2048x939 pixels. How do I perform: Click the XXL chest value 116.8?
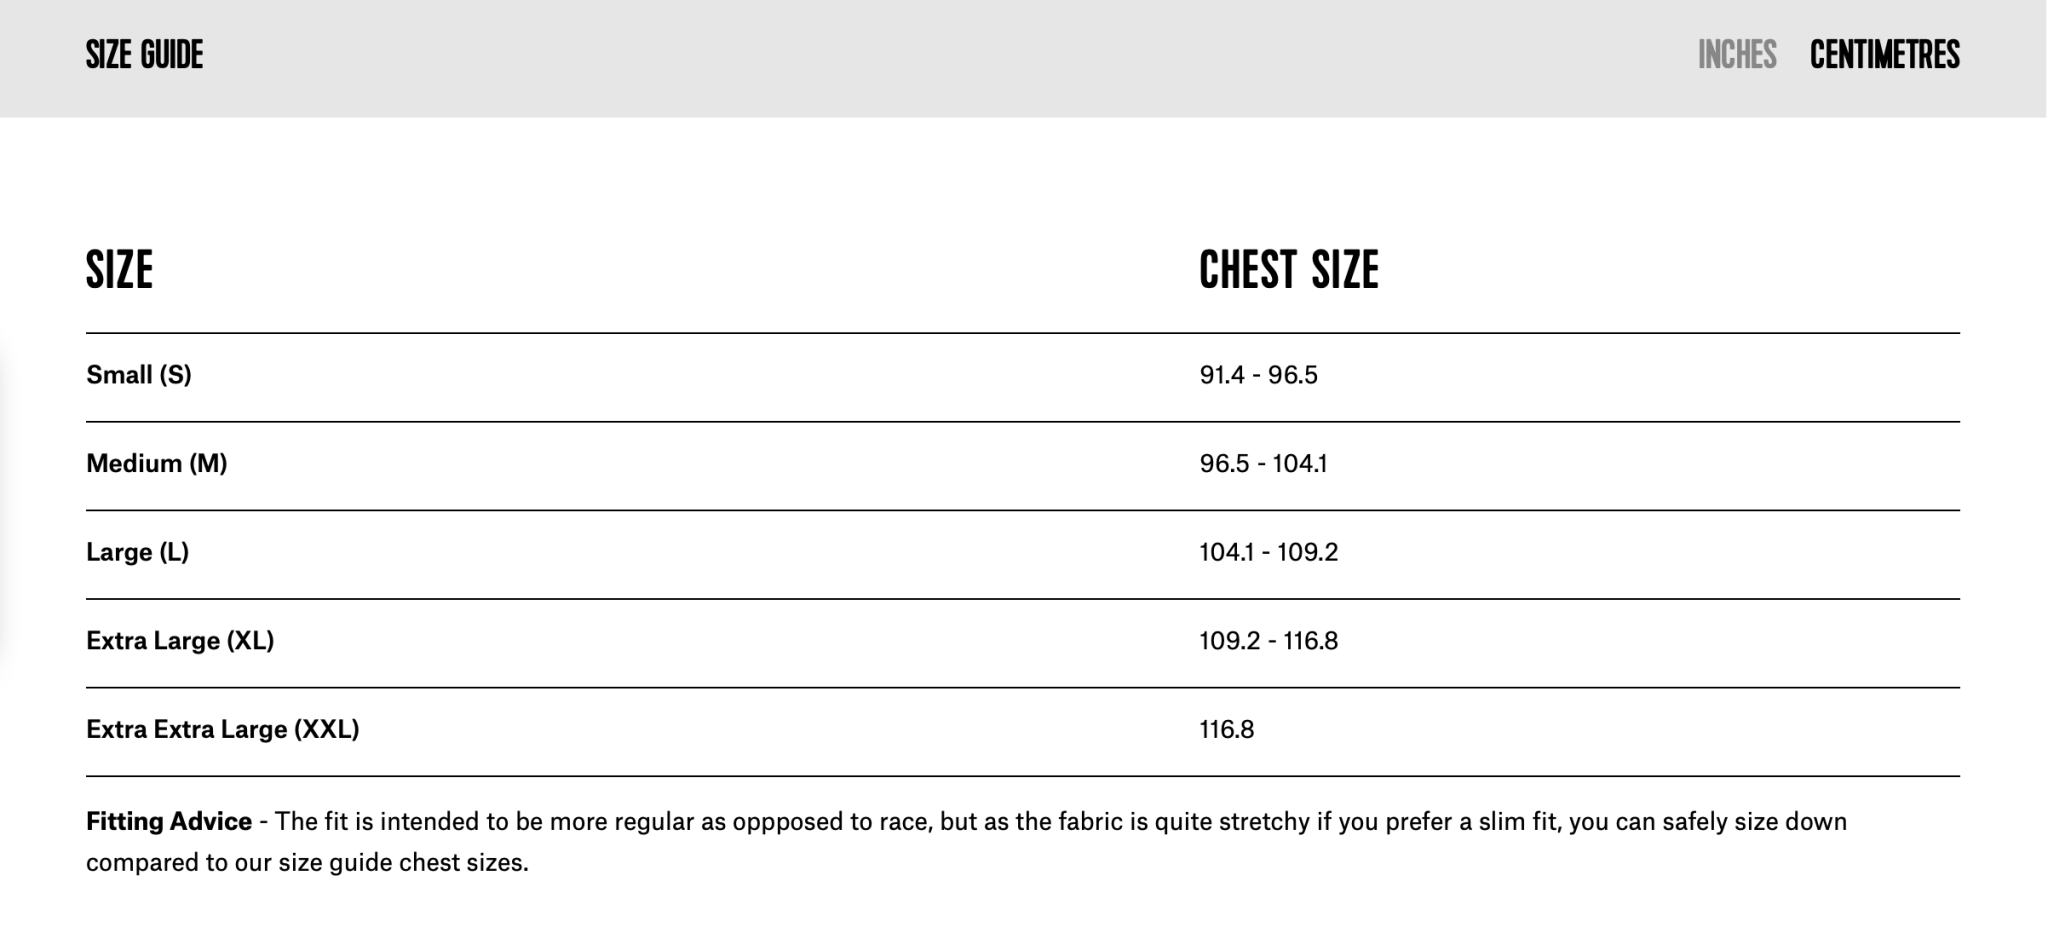coord(1226,729)
